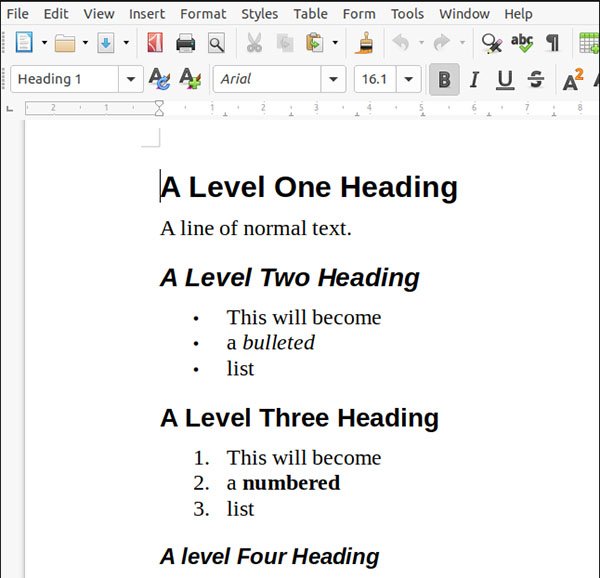
Task: Open the Font Name dropdown arrow
Action: pyautogui.click(x=333, y=79)
